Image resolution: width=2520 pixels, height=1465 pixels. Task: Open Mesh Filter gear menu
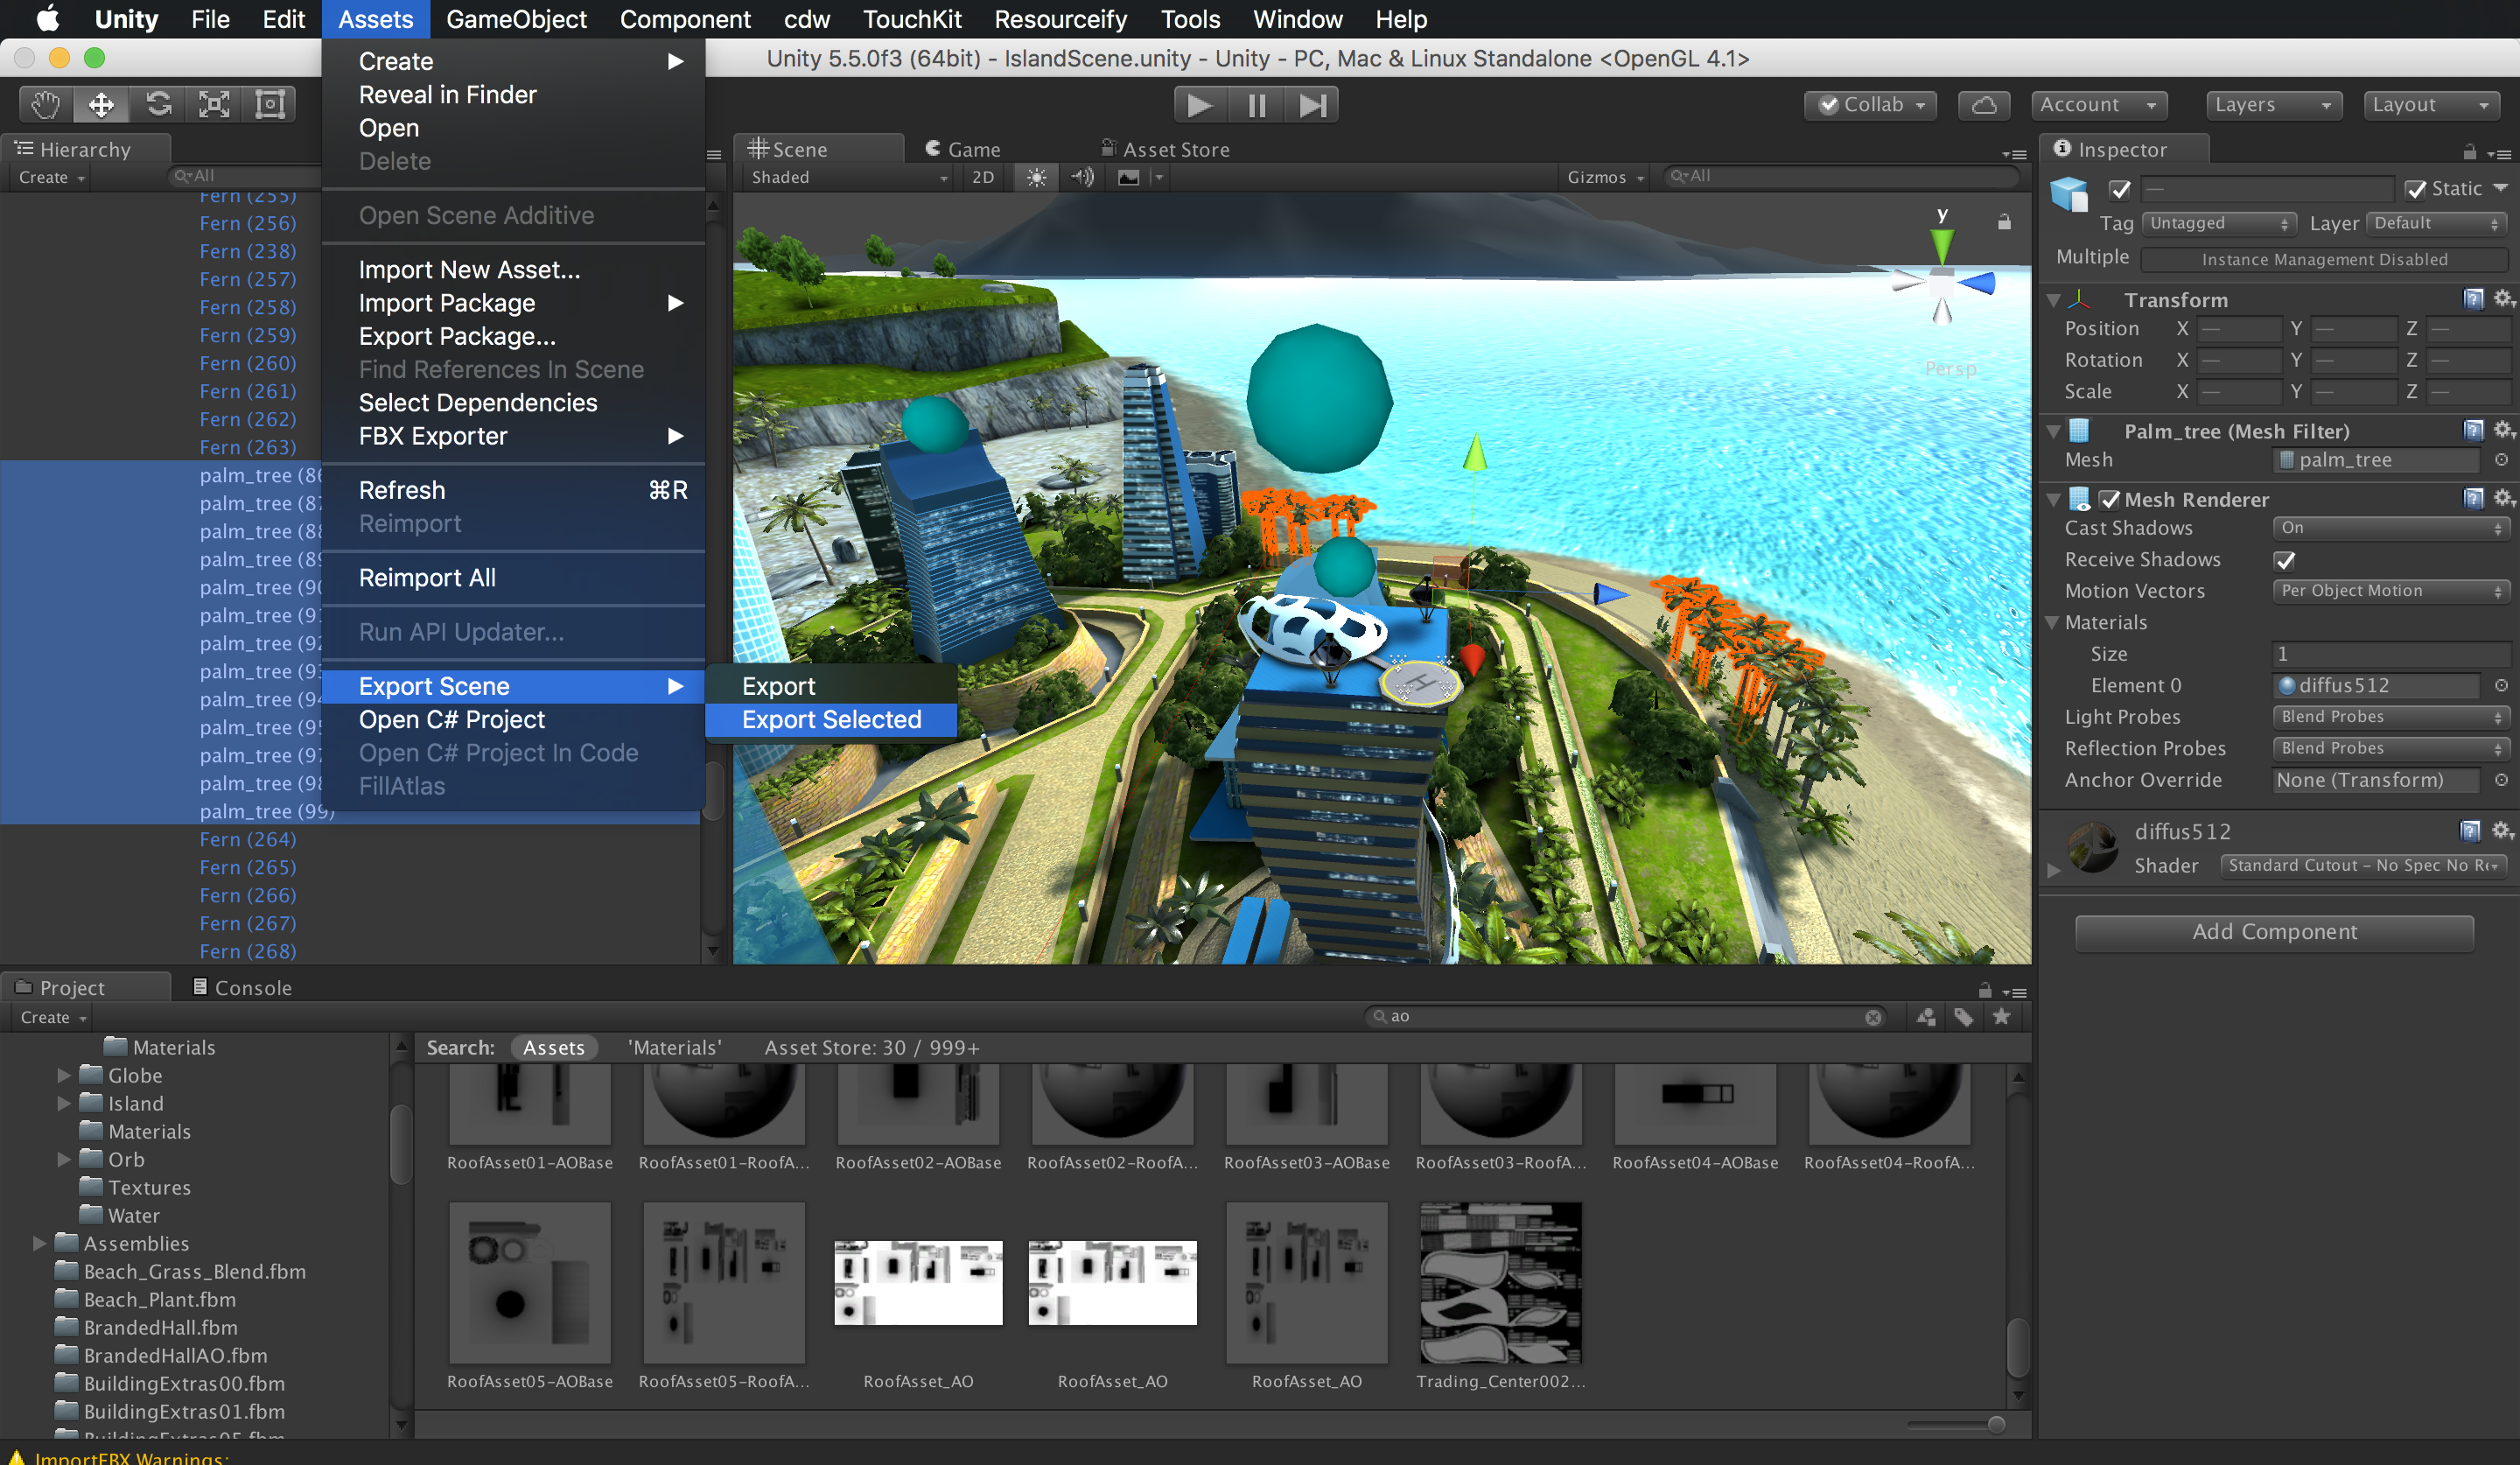(2503, 430)
